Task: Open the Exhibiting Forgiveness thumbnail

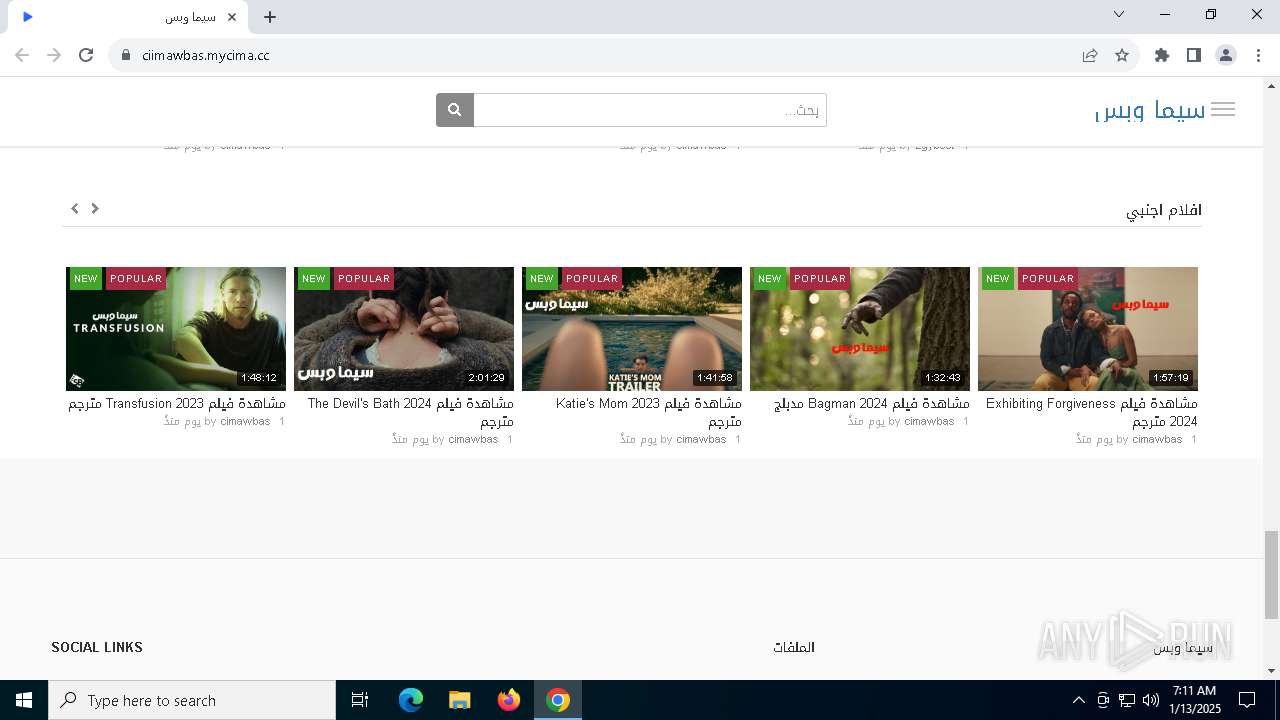Action: pos(1088,329)
